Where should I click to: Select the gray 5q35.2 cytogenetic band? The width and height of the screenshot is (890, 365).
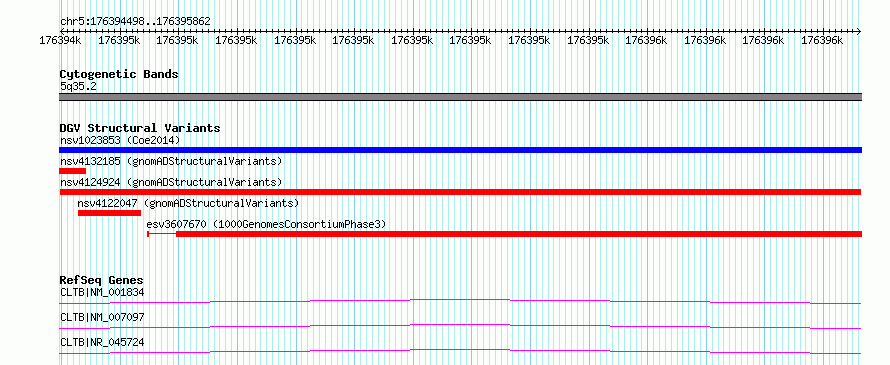pos(460,97)
